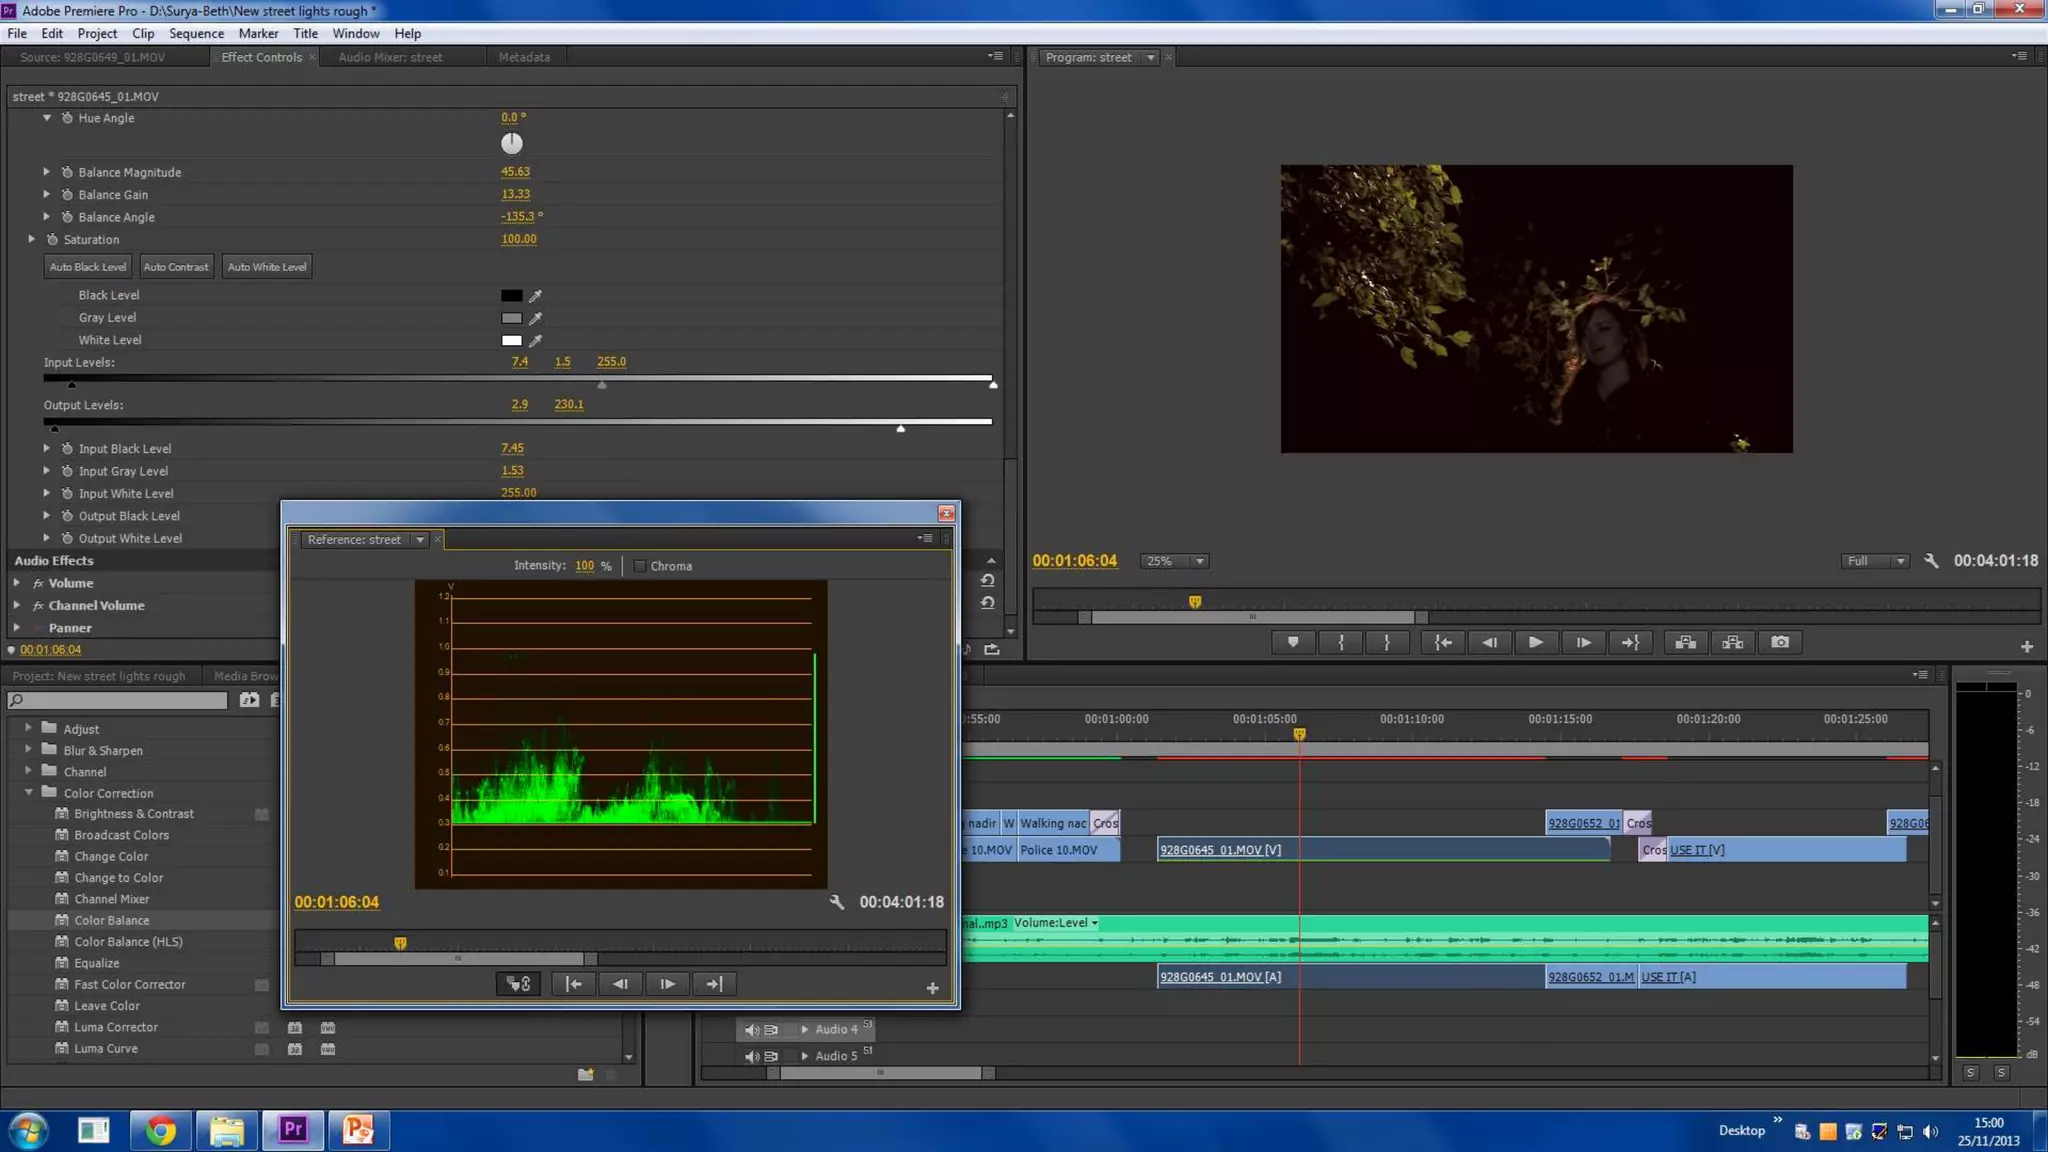Click the Lift button in Program monitor
Screen dimensions: 2048x1152
point(1685,643)
